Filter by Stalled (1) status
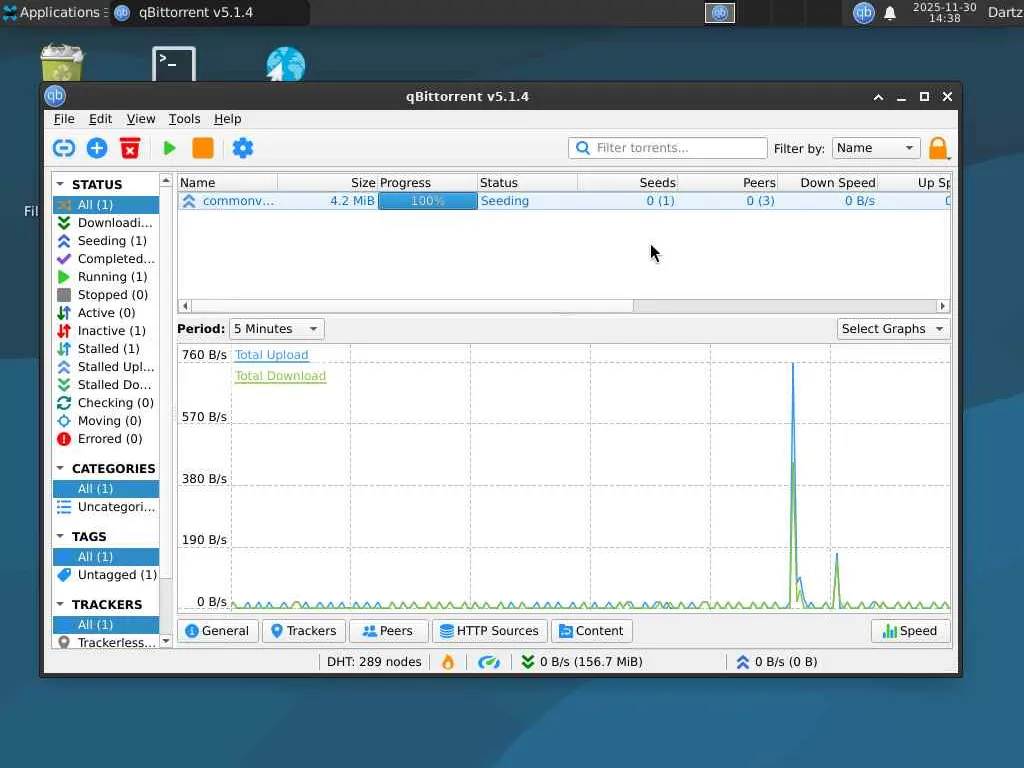The width and height of the screenshot is (1024, 768). click(106, 349)
